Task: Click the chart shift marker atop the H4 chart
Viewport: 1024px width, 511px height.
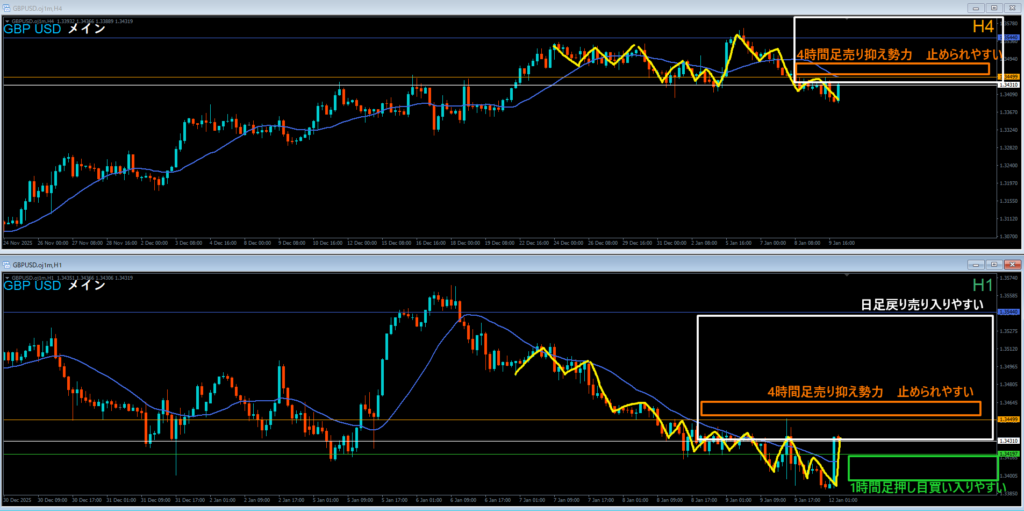Action: point(847,20)
